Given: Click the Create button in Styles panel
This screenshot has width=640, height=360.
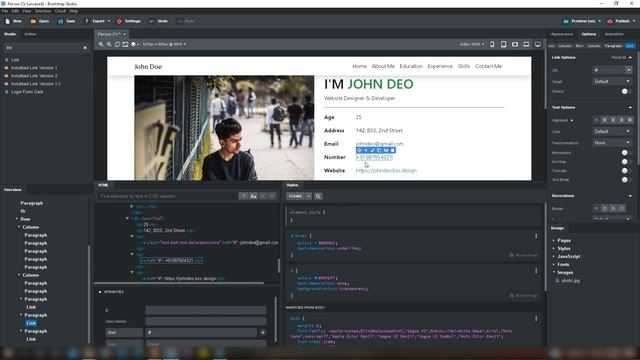Looking at the screenshot, I should (296, 196).
